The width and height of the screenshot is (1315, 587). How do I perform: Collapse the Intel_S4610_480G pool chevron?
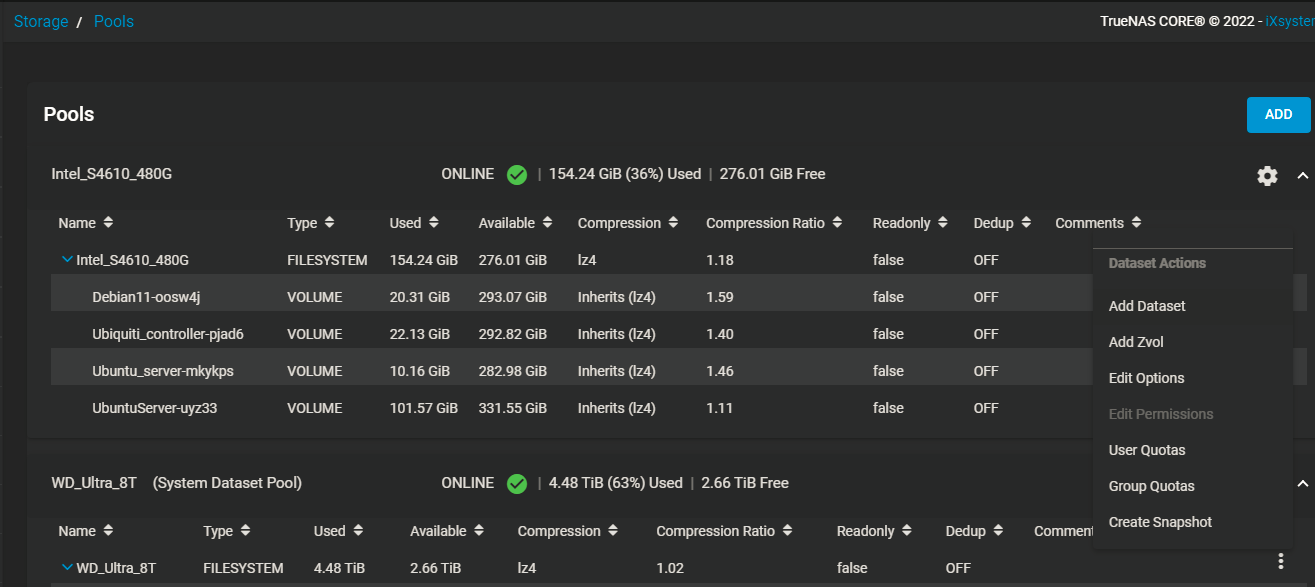click(x=1302, y=176)
